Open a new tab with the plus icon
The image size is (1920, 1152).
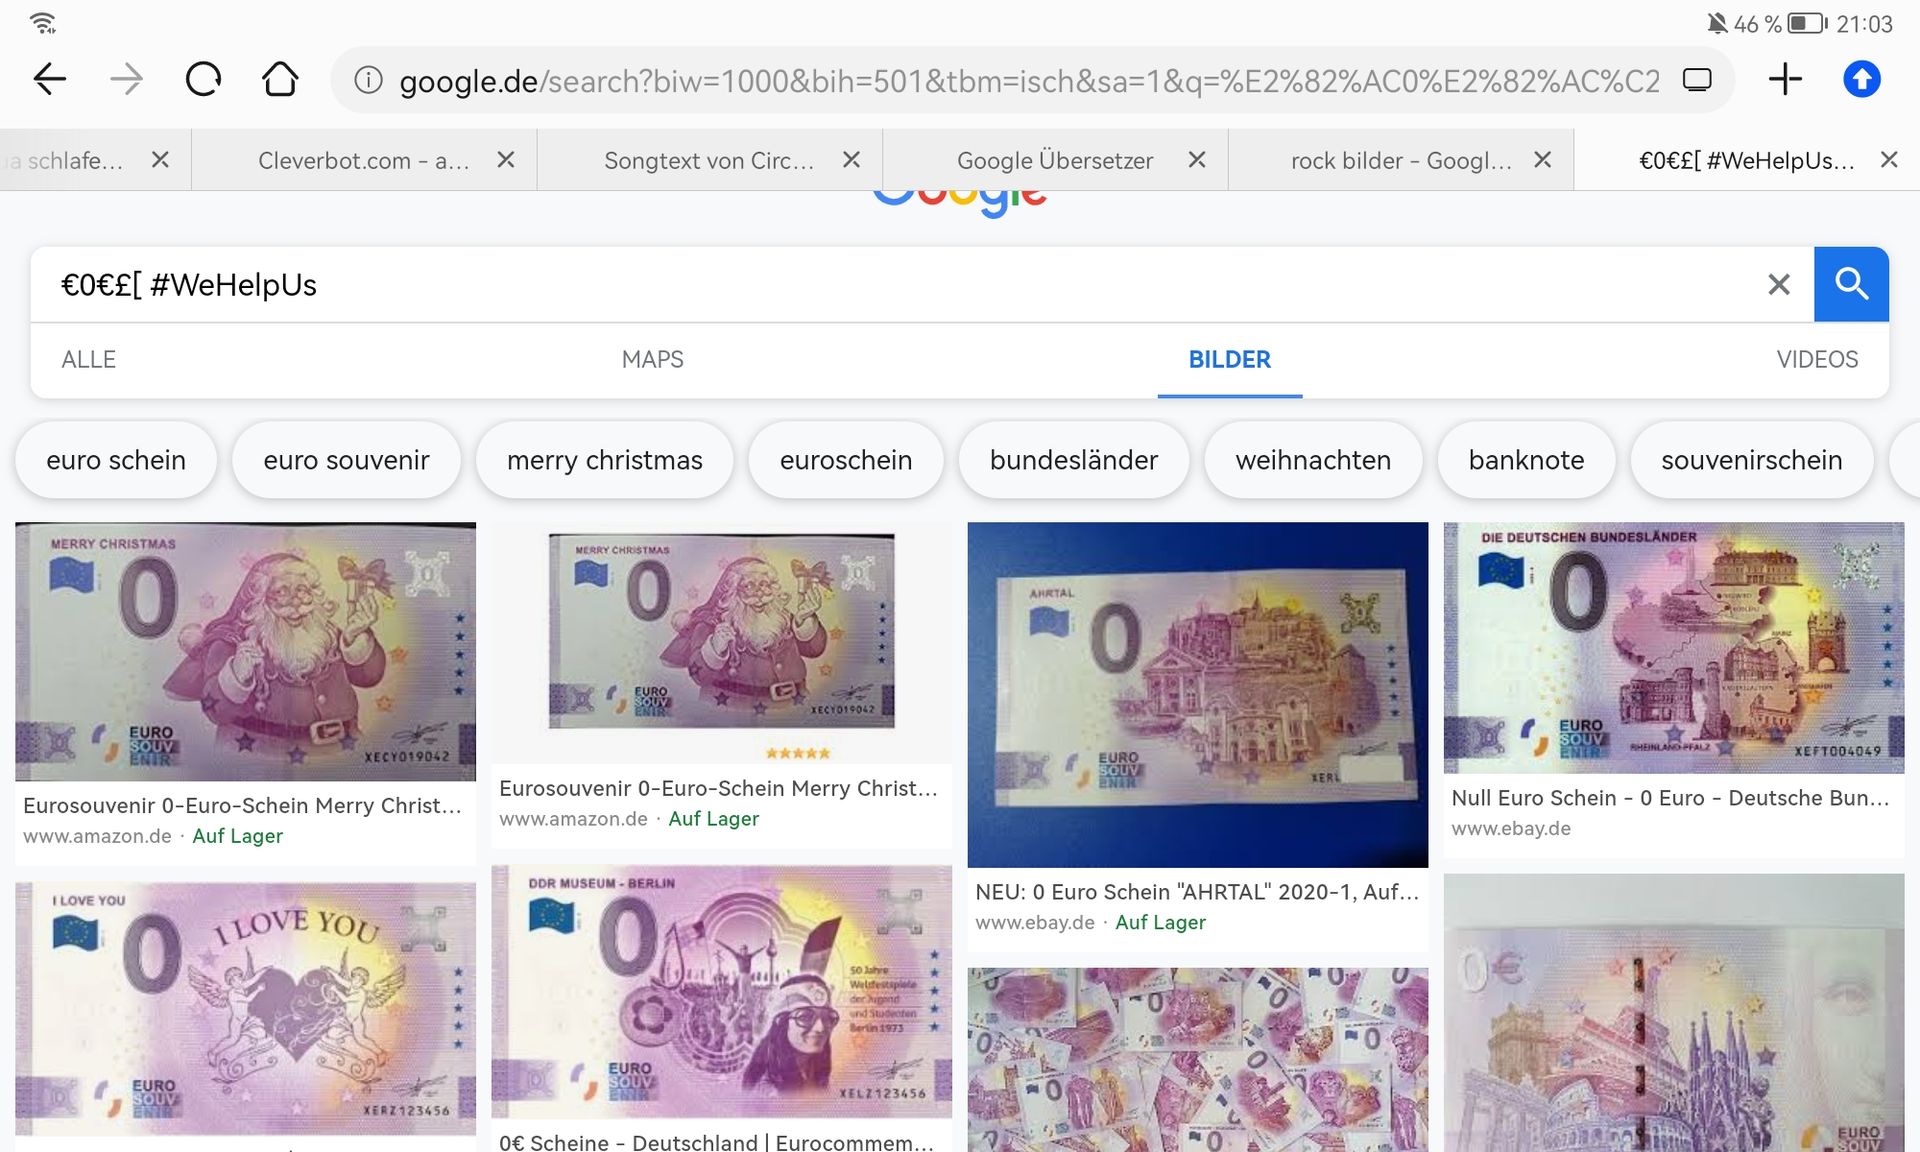1785,79
